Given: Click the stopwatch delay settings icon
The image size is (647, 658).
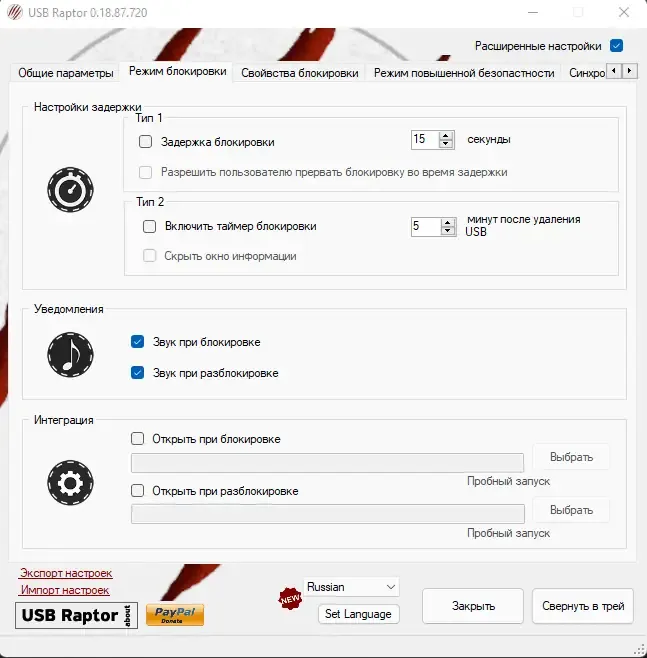Looking at the screenshot, I should click(70, 190).
